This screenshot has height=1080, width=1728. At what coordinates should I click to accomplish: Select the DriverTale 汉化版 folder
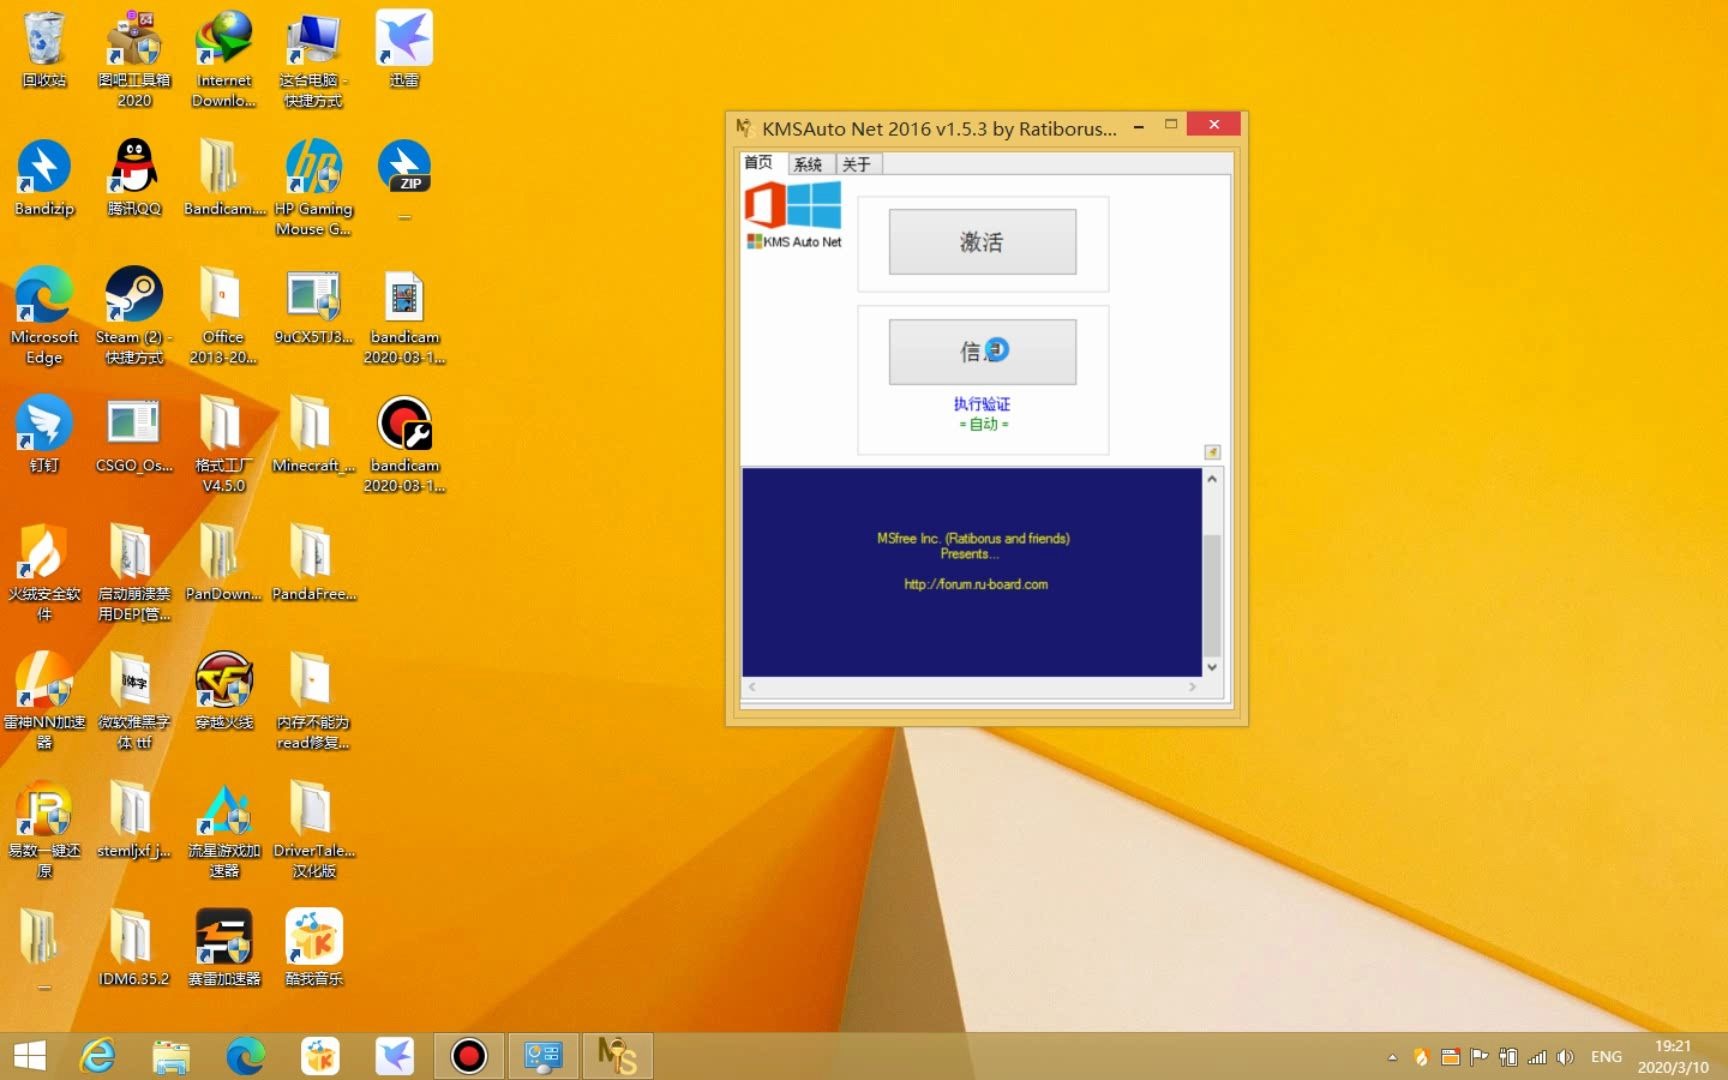point(313,830)
